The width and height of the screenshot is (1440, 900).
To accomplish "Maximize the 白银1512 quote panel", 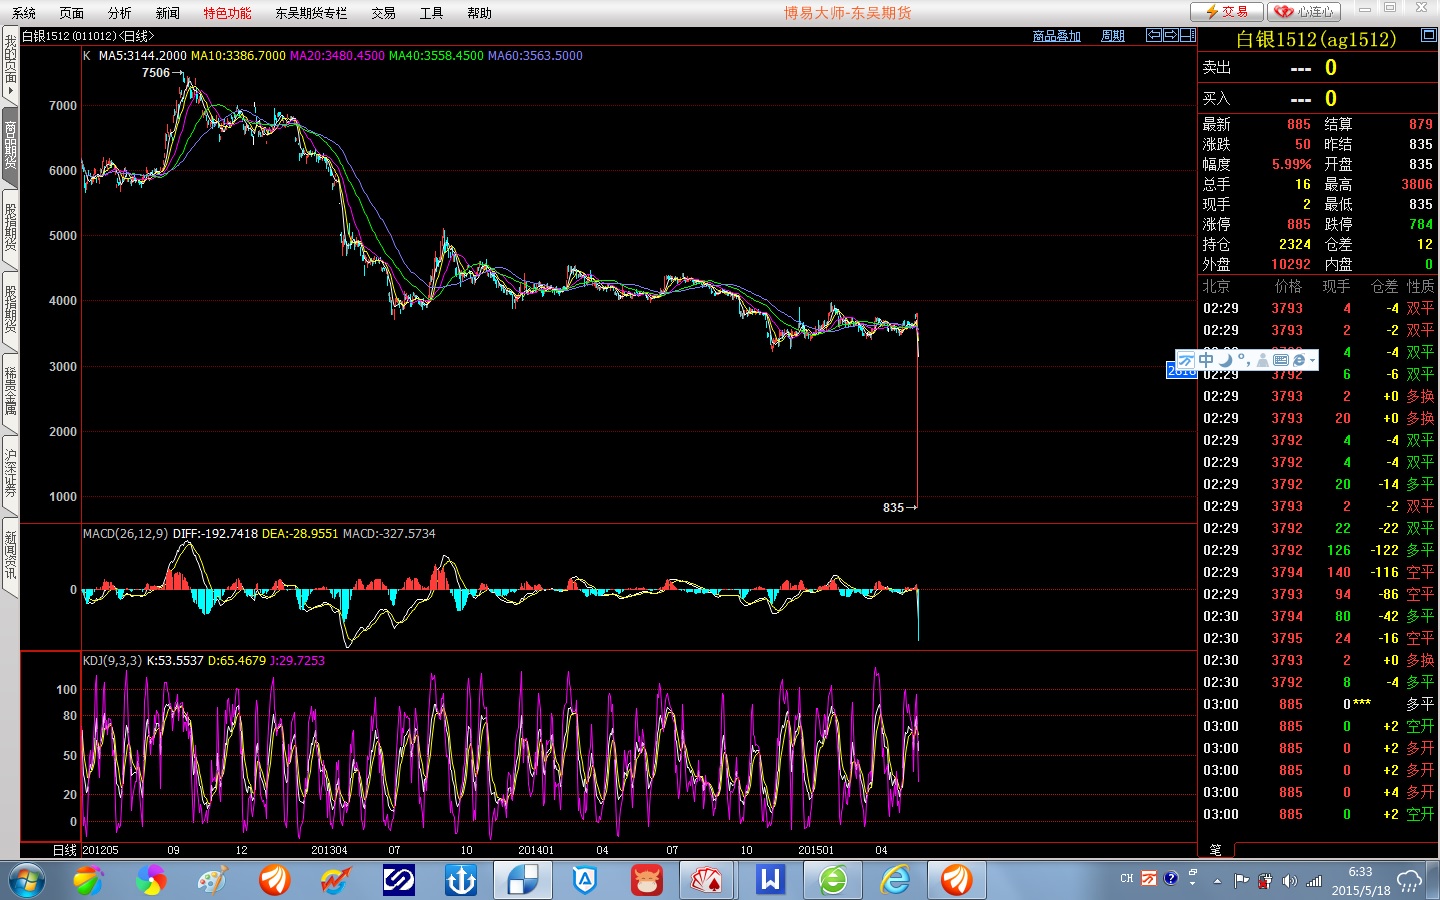I will 1428,36.
